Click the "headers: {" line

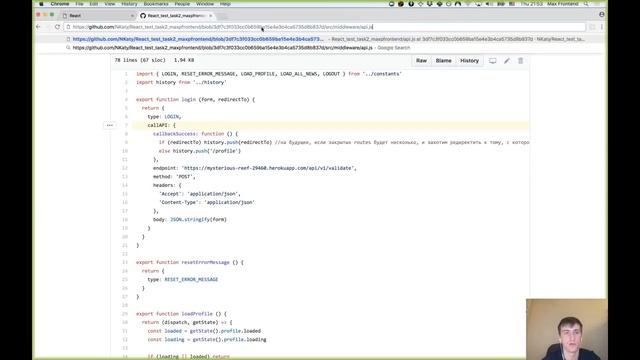(167, 185)
